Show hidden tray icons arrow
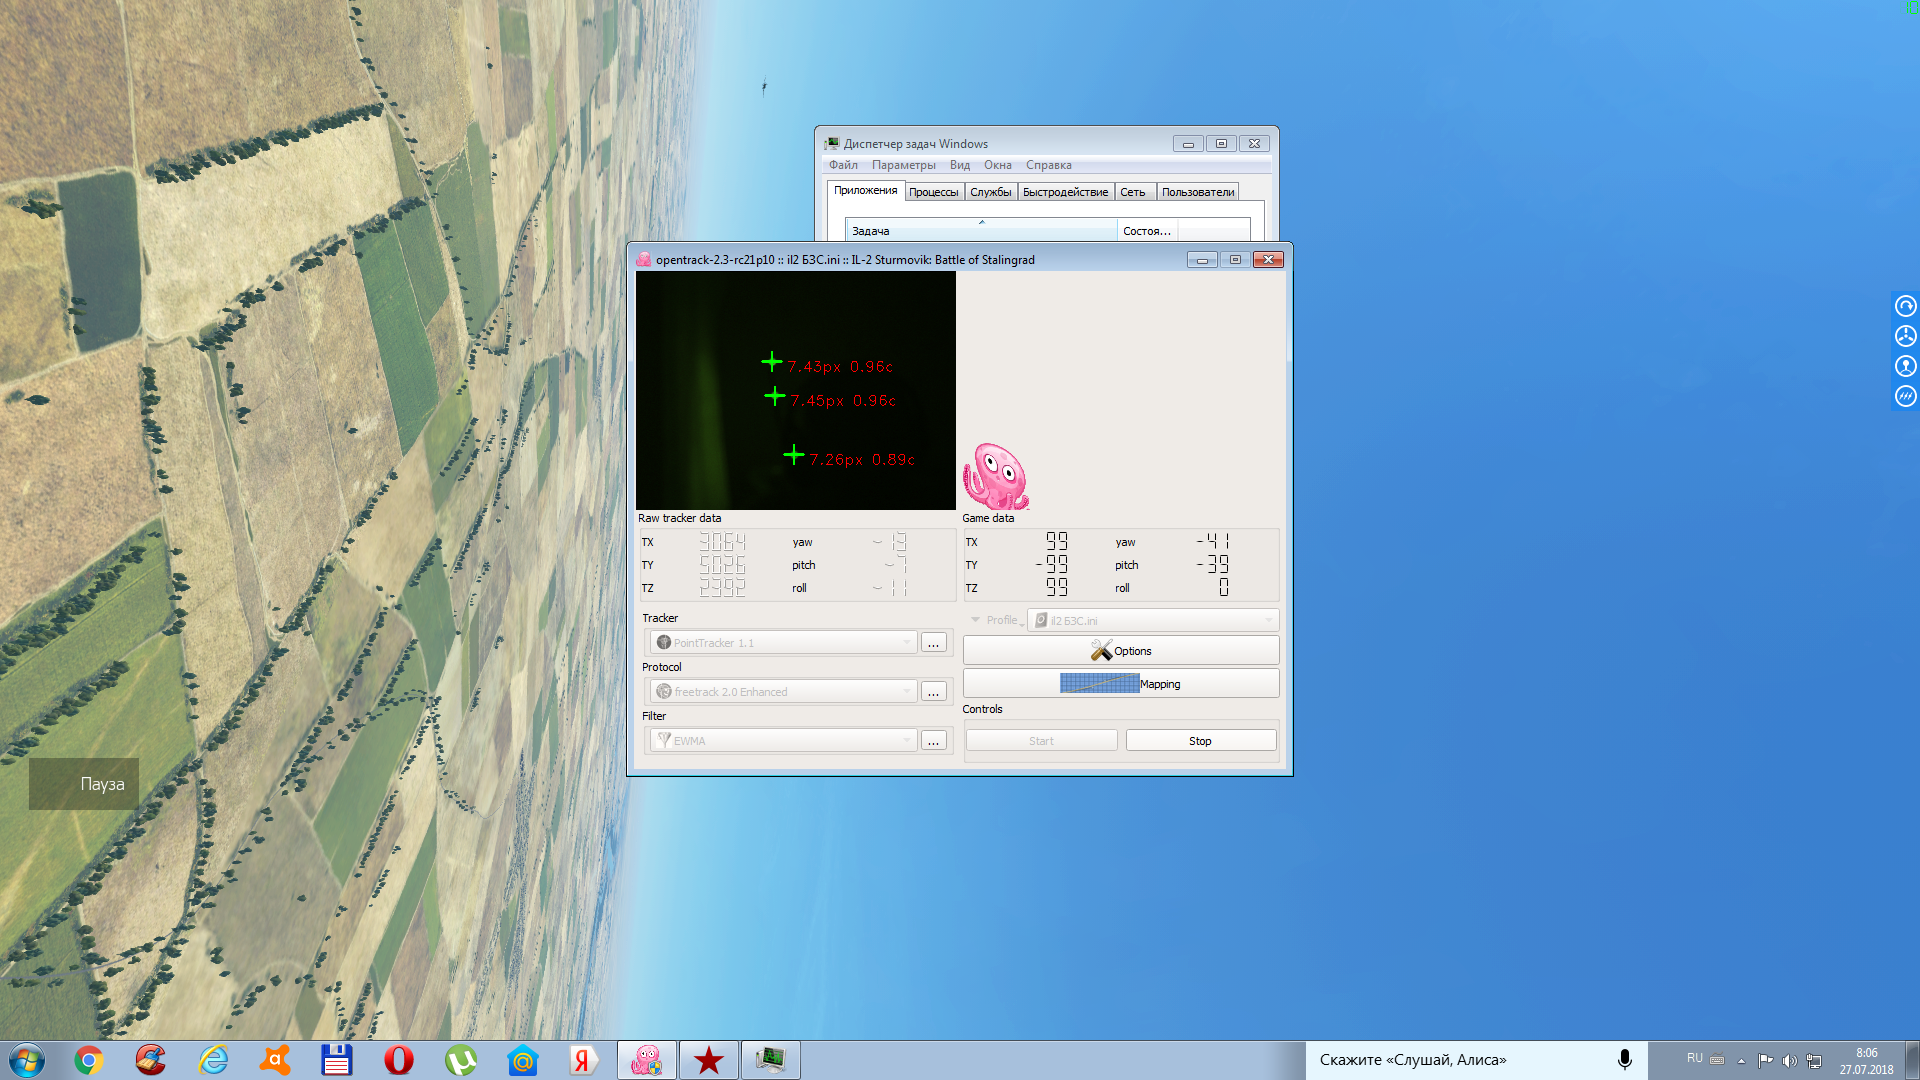Image resolution: width=1920 pixels, height=1080 pixels. (1741, 1061)
